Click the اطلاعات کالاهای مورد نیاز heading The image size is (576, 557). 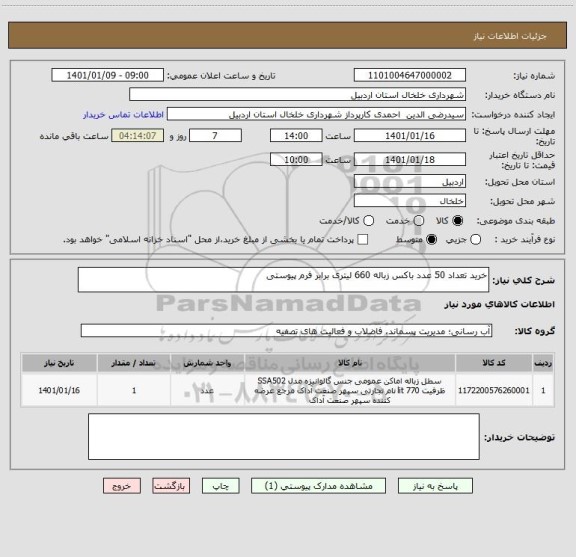[x=500, y=304]
